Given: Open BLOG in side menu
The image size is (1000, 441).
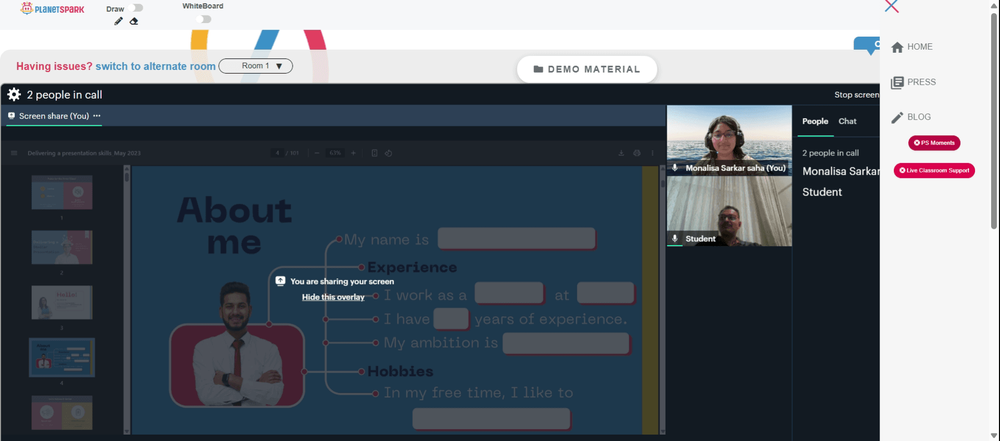Looking at the screenshot, I should click(911, 117).
